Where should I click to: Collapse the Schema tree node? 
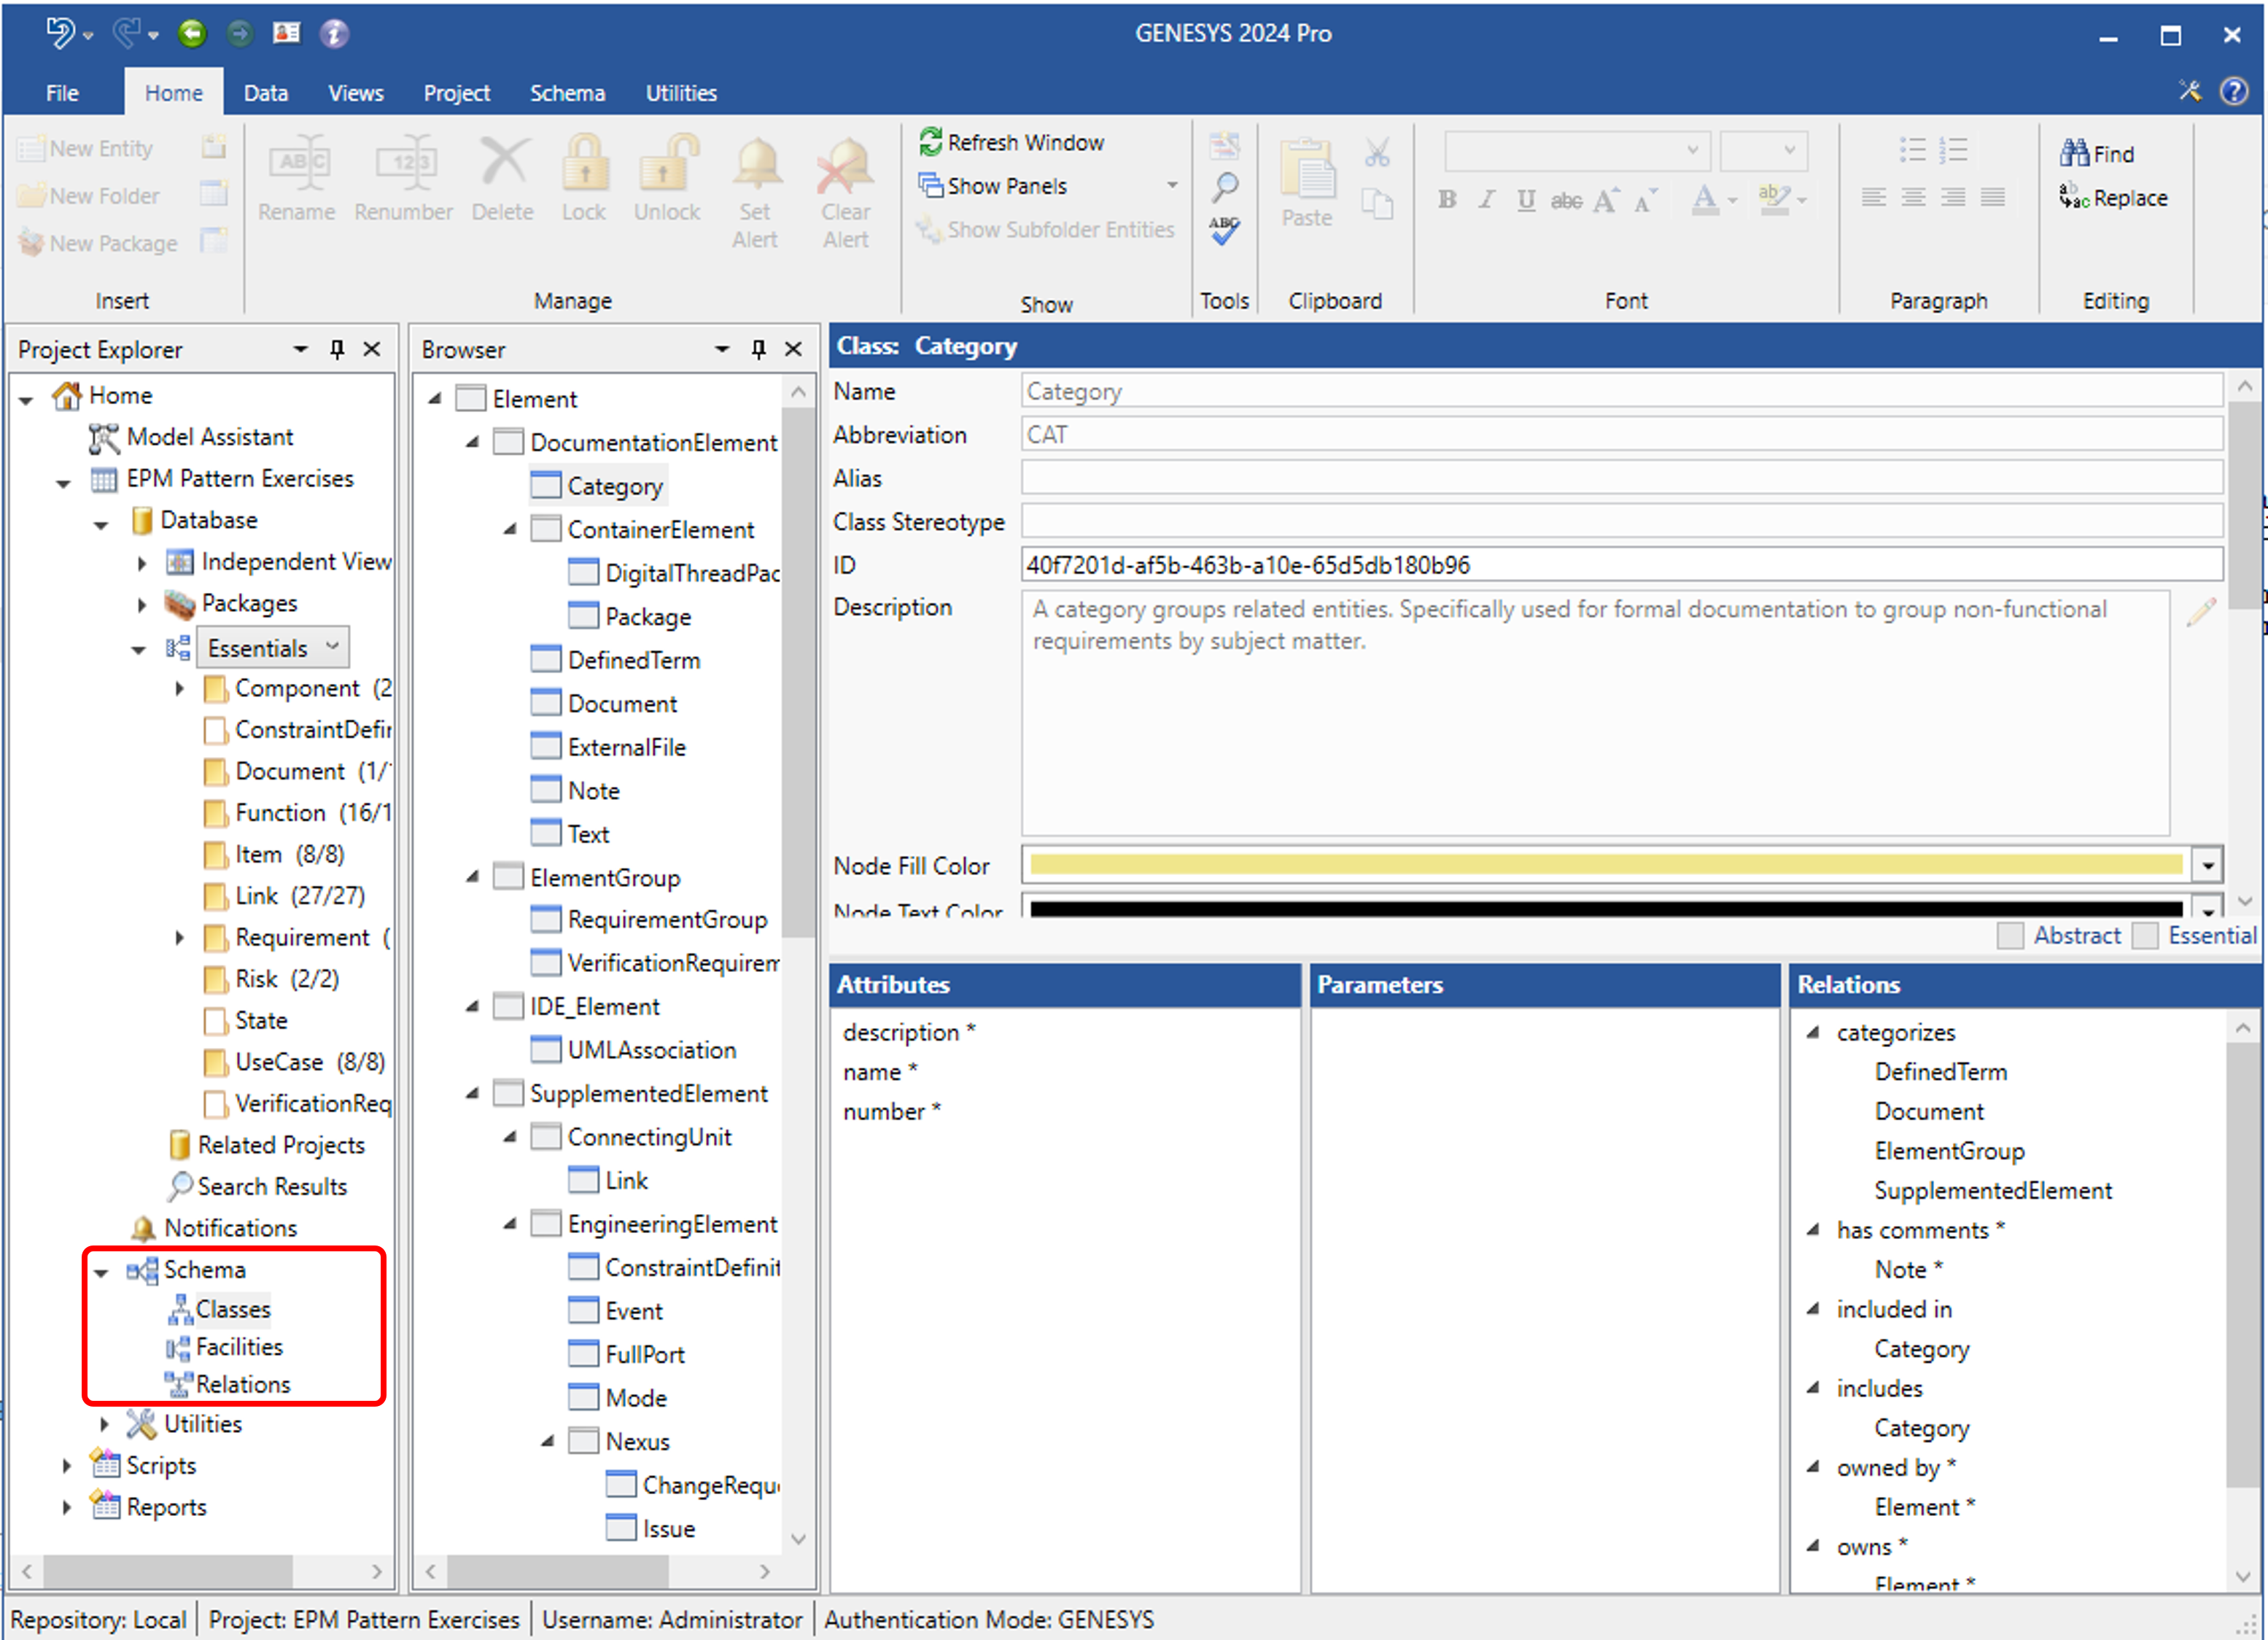pyautogui.click(x=101, y=1272)
